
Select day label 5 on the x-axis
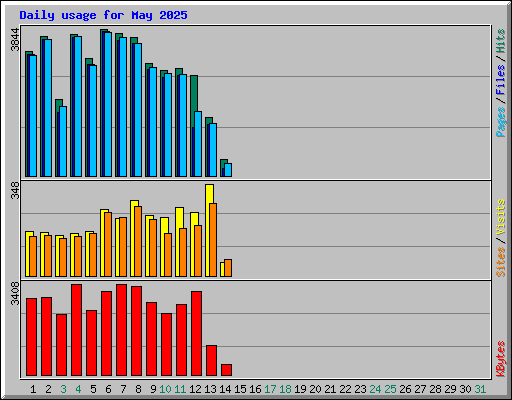pyautogui.click(x=93, y=389)
